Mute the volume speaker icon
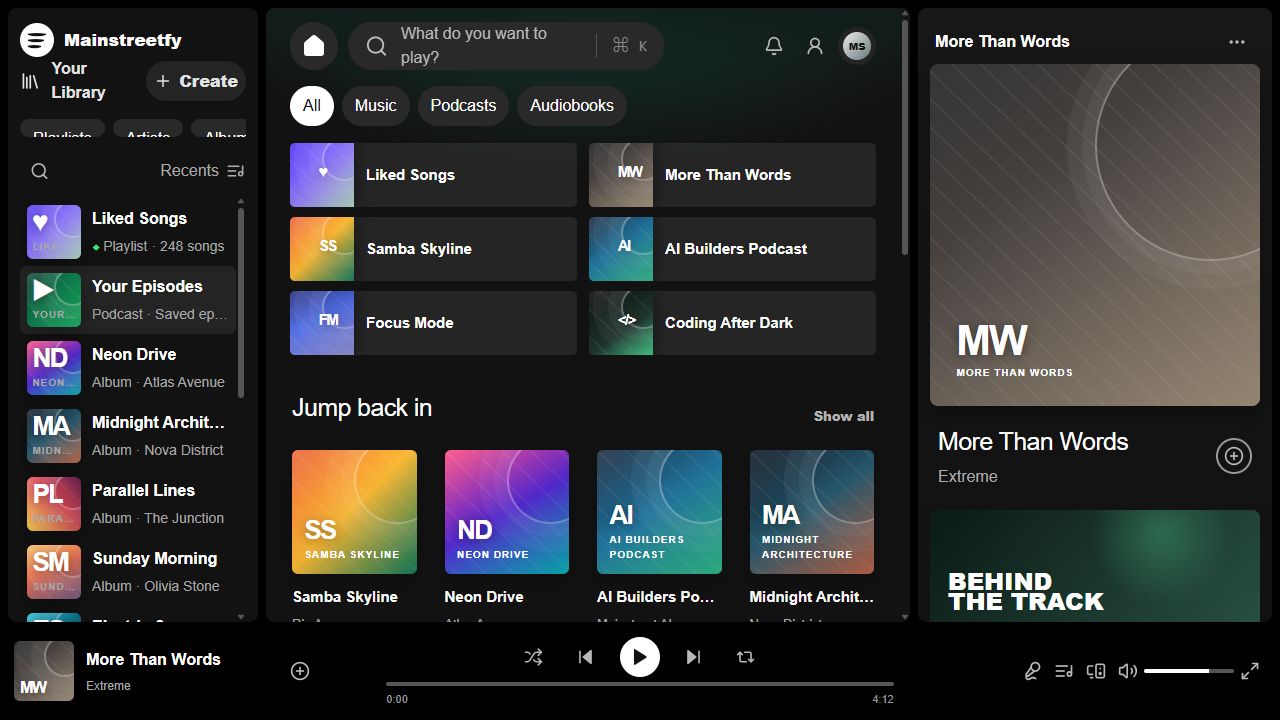1280x720 pixels. point(1128,671)
